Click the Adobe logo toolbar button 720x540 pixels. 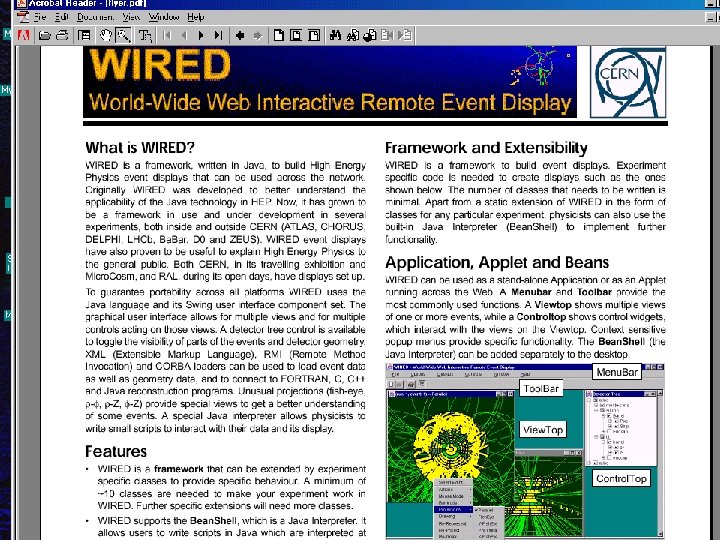[x=24, y=35]
